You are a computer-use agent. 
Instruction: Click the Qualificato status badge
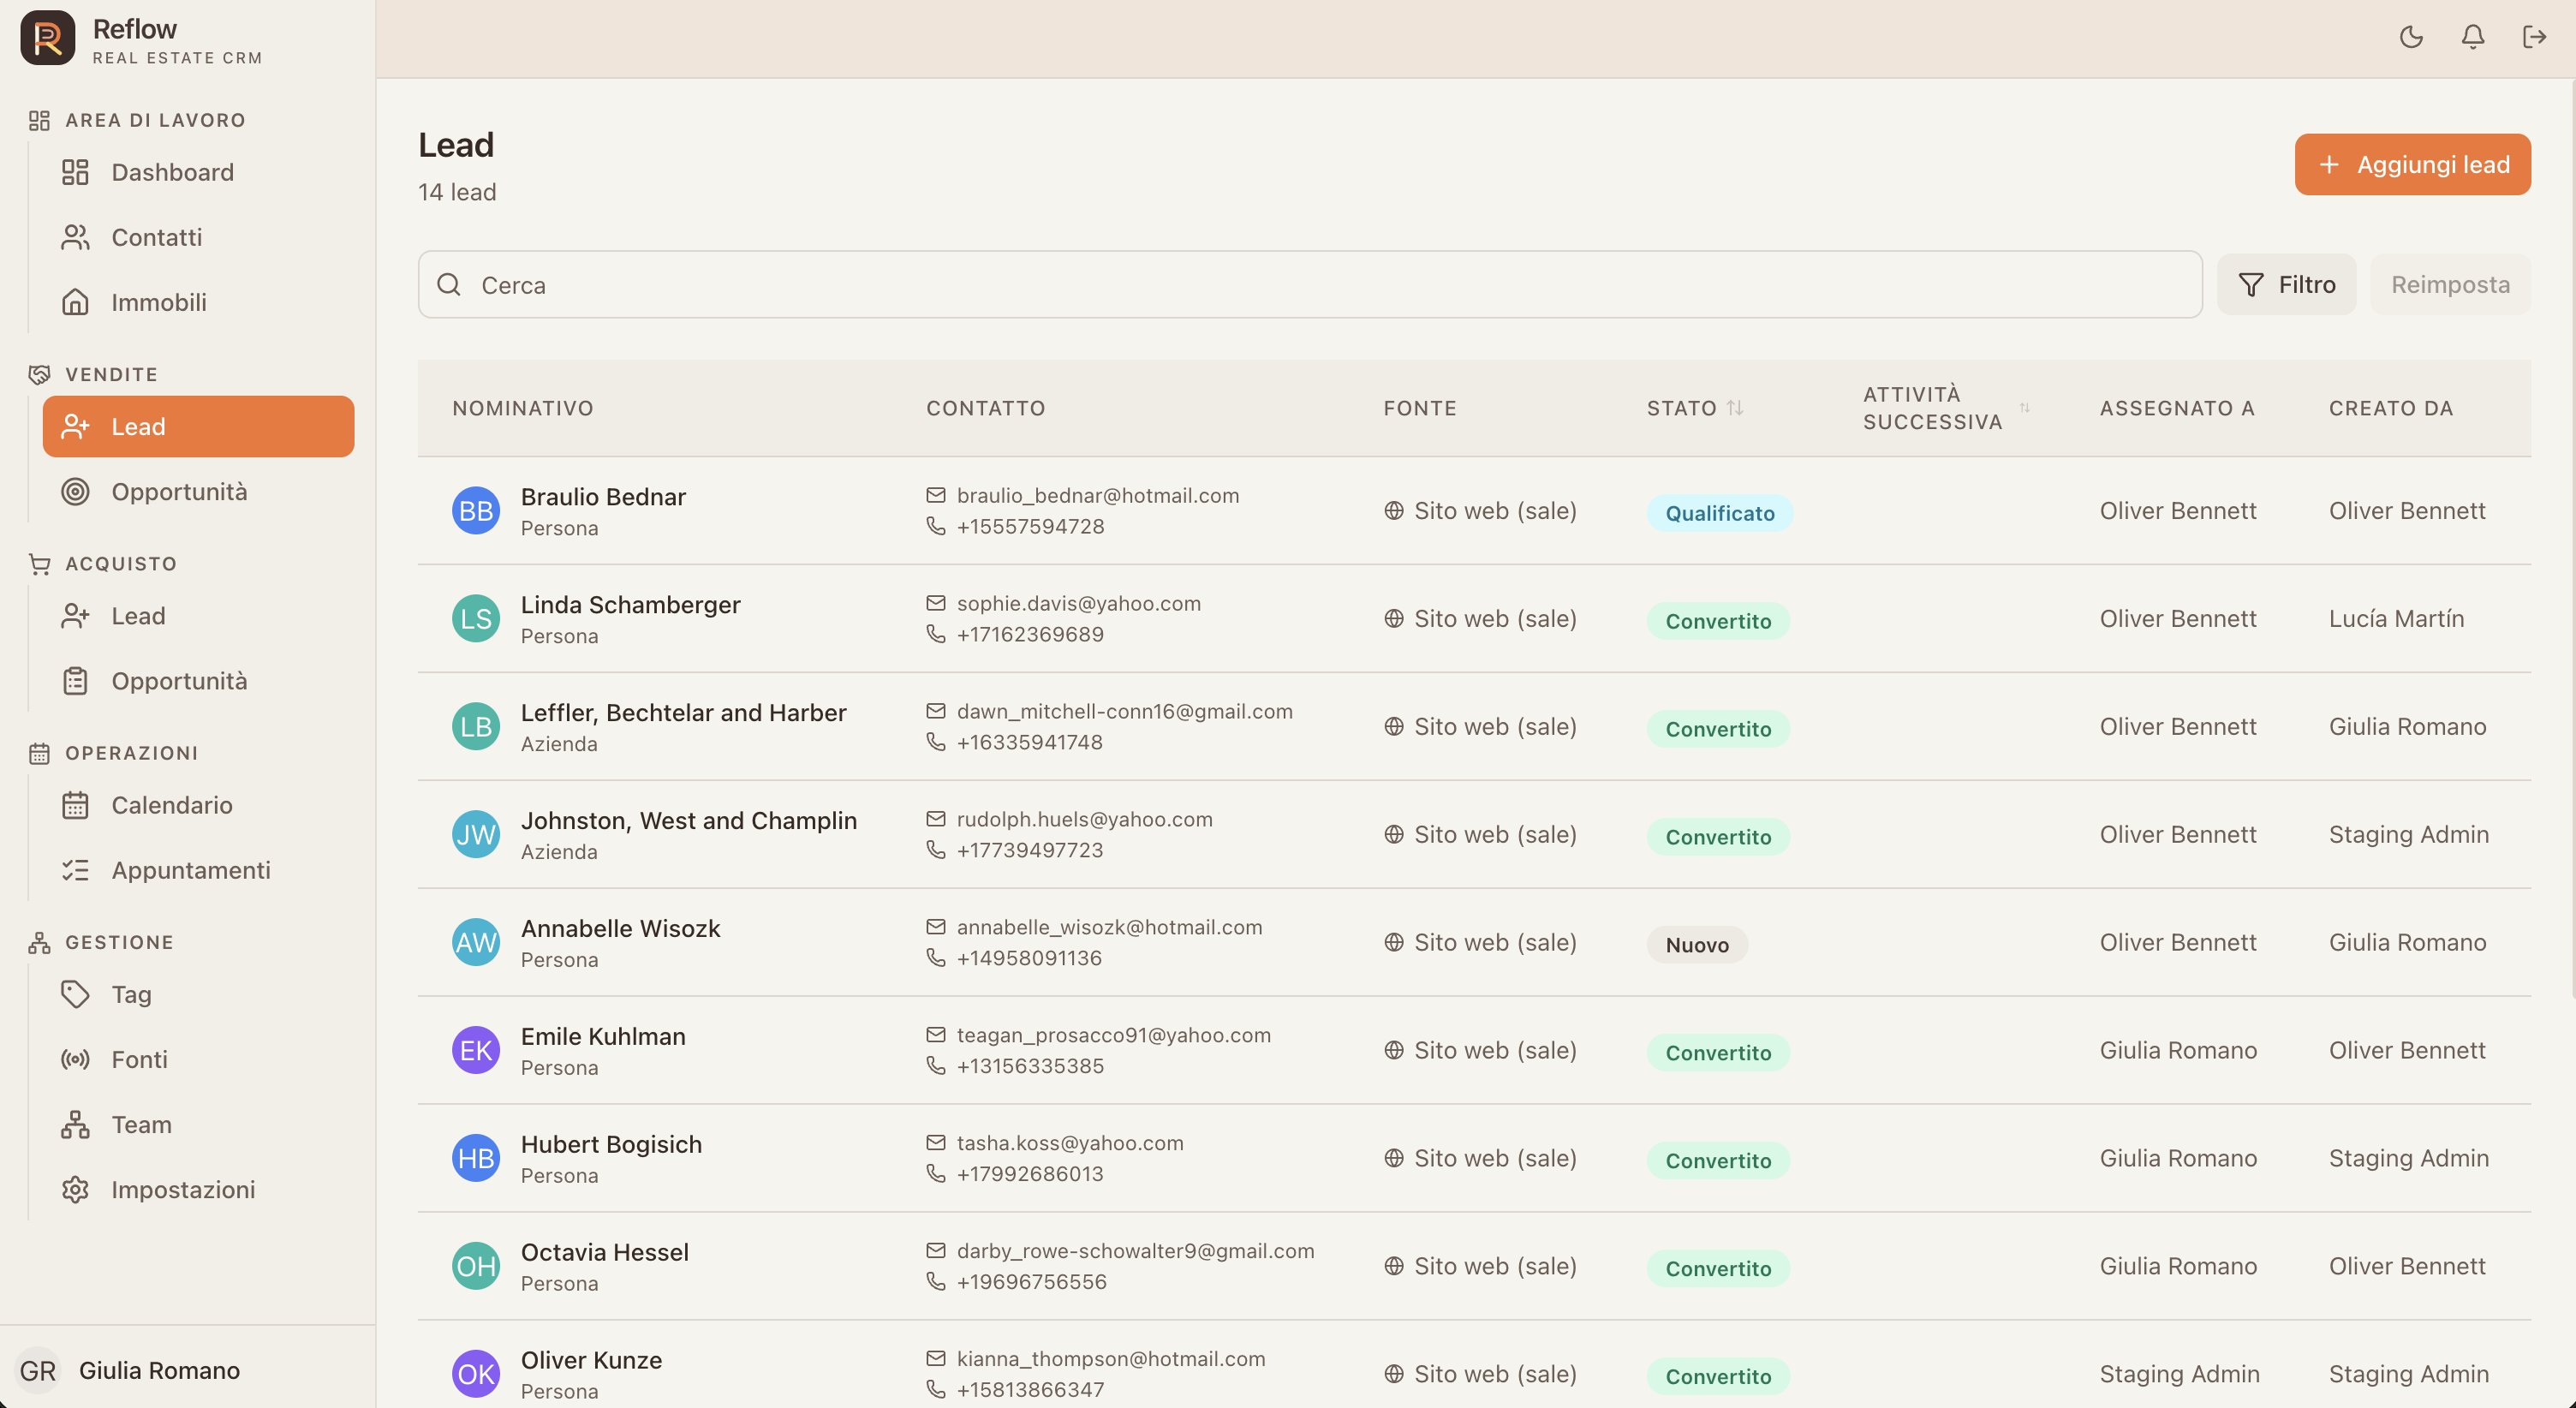click(x=1720, y=513)
